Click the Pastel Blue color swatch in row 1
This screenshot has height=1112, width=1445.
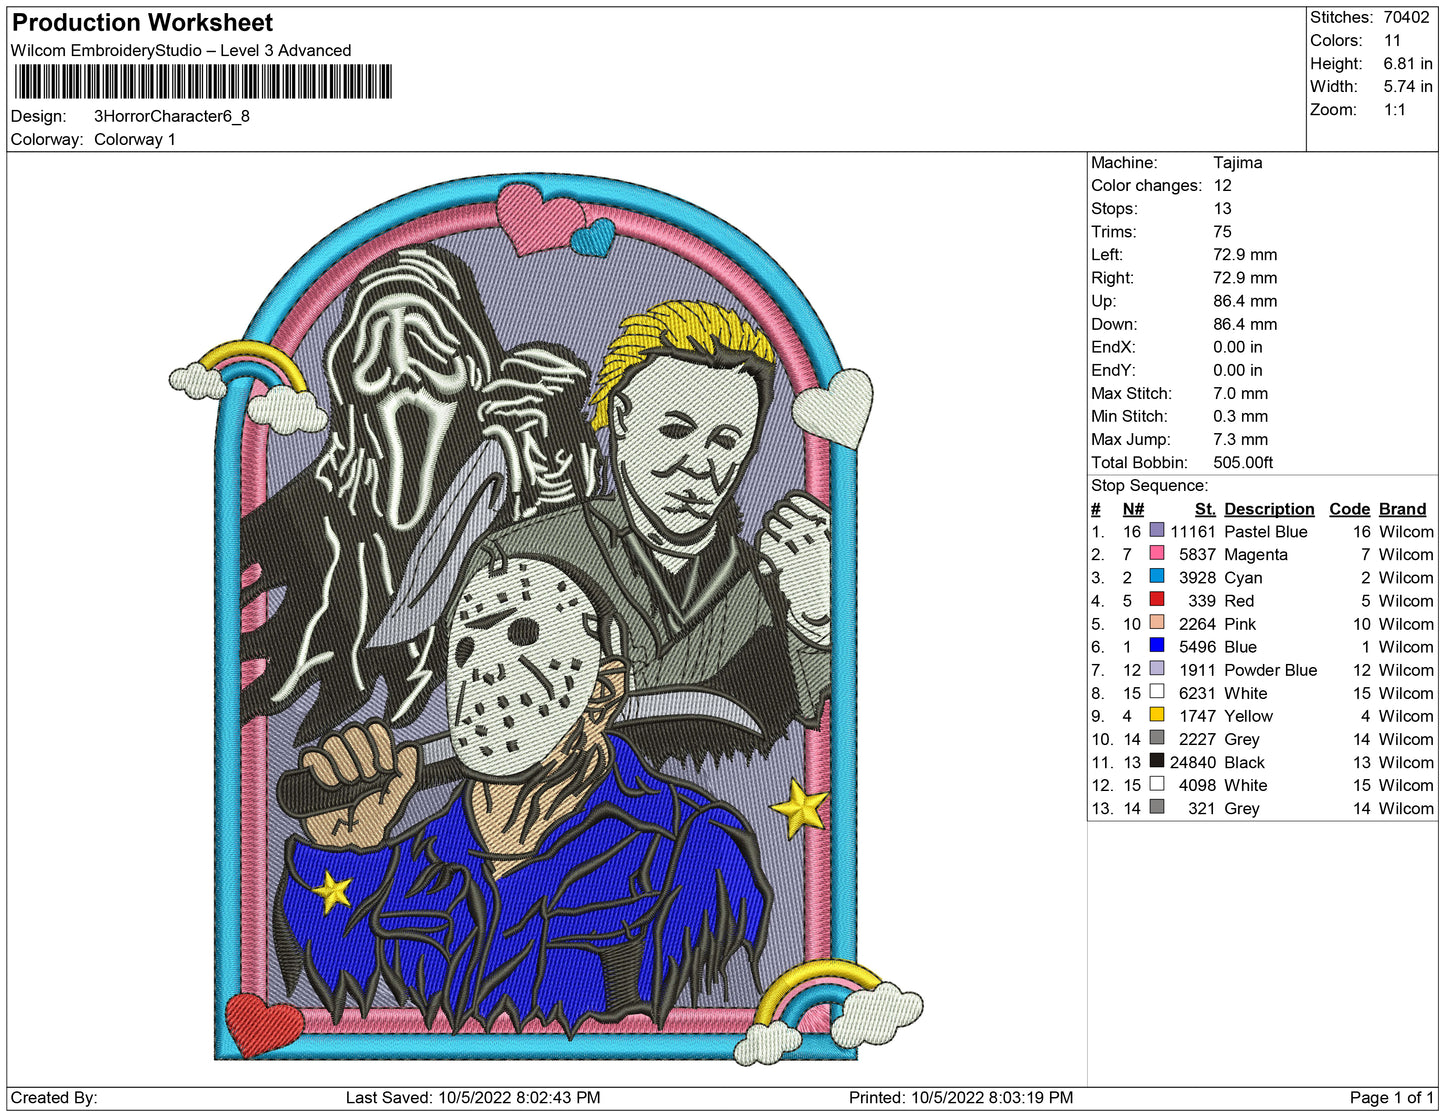pos(1157,530)
